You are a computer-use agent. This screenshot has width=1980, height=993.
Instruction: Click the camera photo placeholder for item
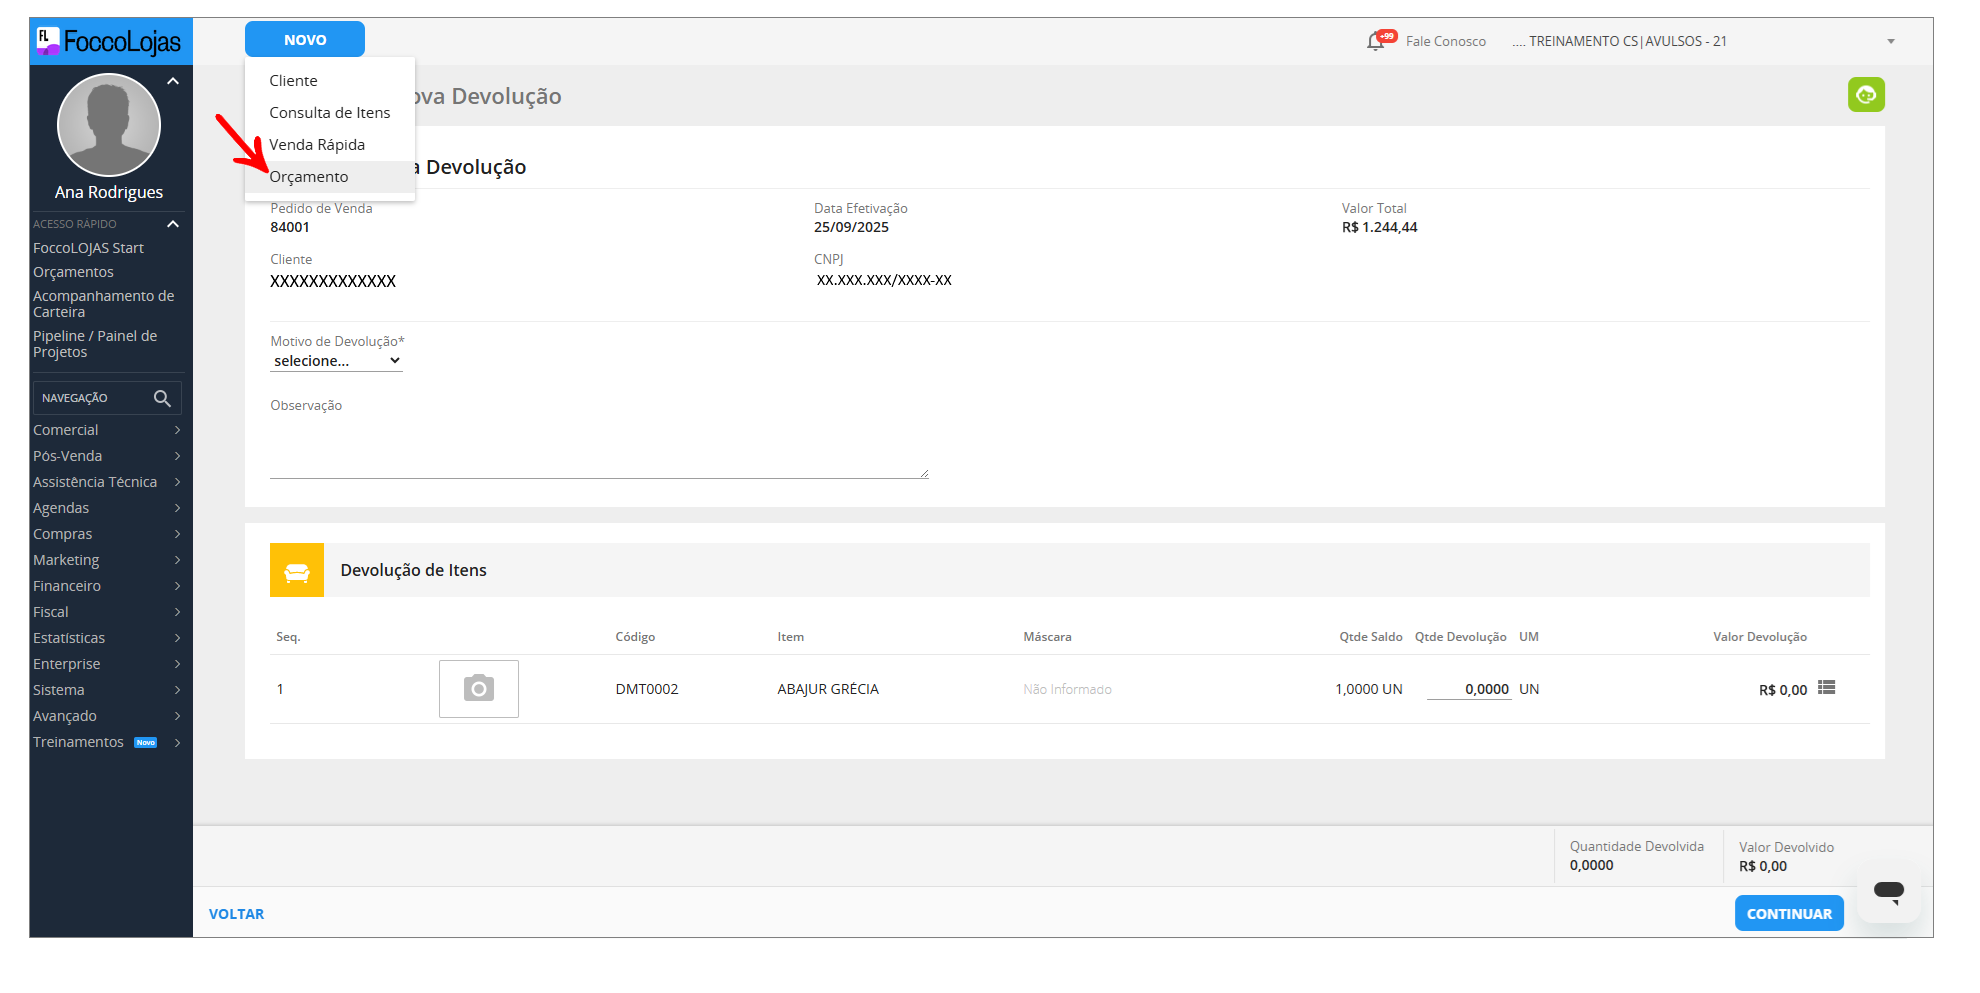click(x=478, y=689)
